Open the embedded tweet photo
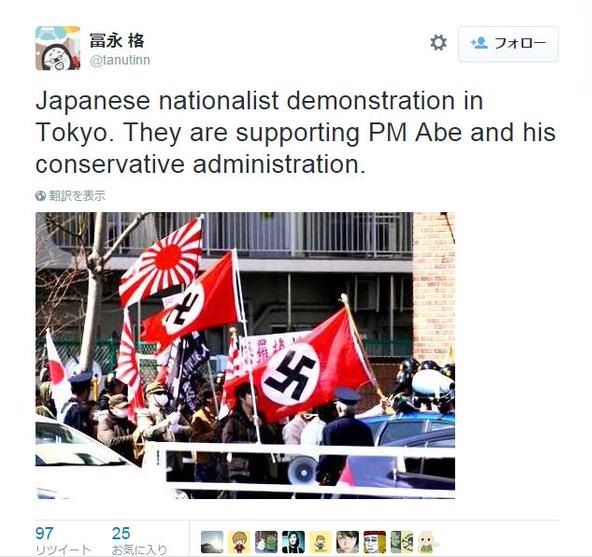Screen dimensions: 592x557 [x=245, y=355]
